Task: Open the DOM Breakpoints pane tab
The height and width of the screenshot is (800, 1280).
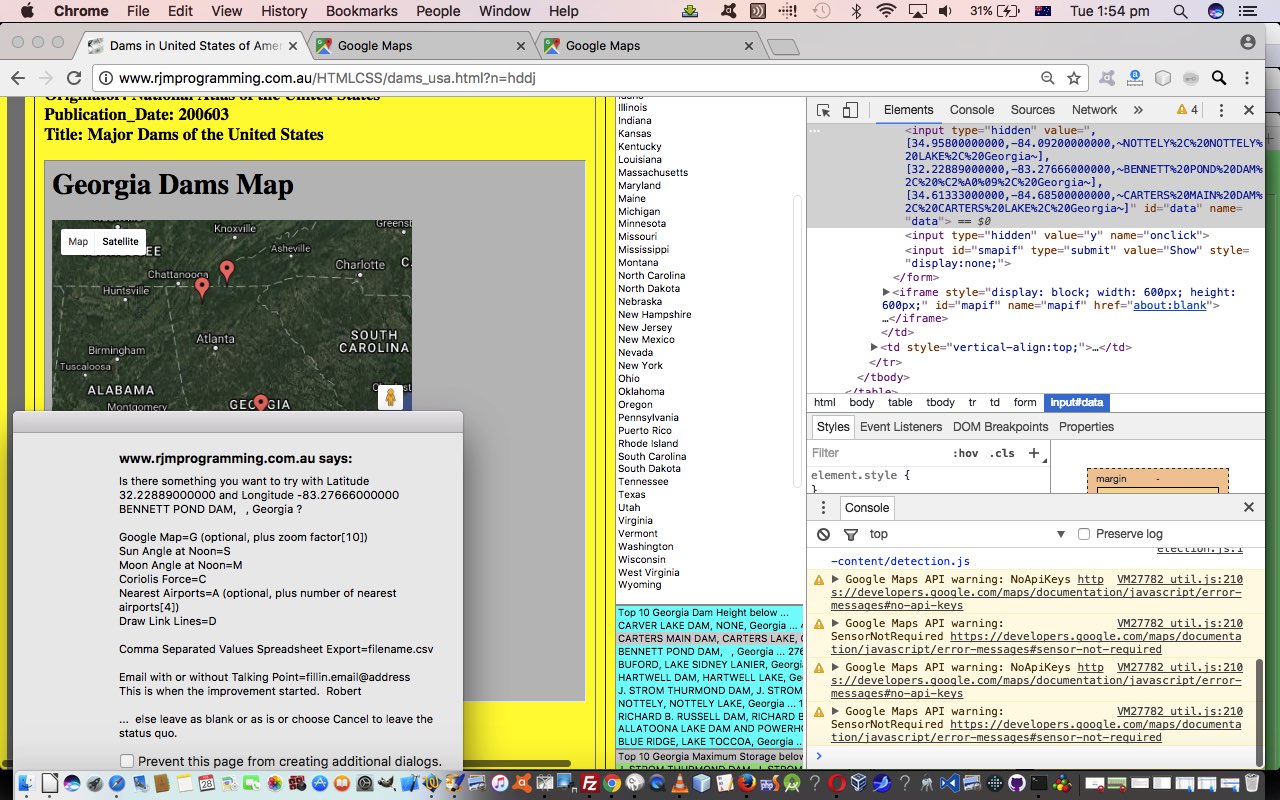Action: click(1001, 427)
